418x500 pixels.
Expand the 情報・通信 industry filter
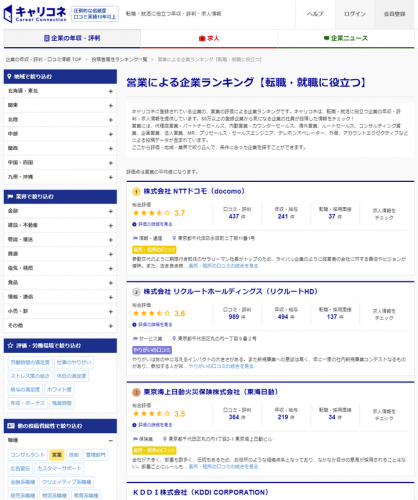[x=60, y=297]
